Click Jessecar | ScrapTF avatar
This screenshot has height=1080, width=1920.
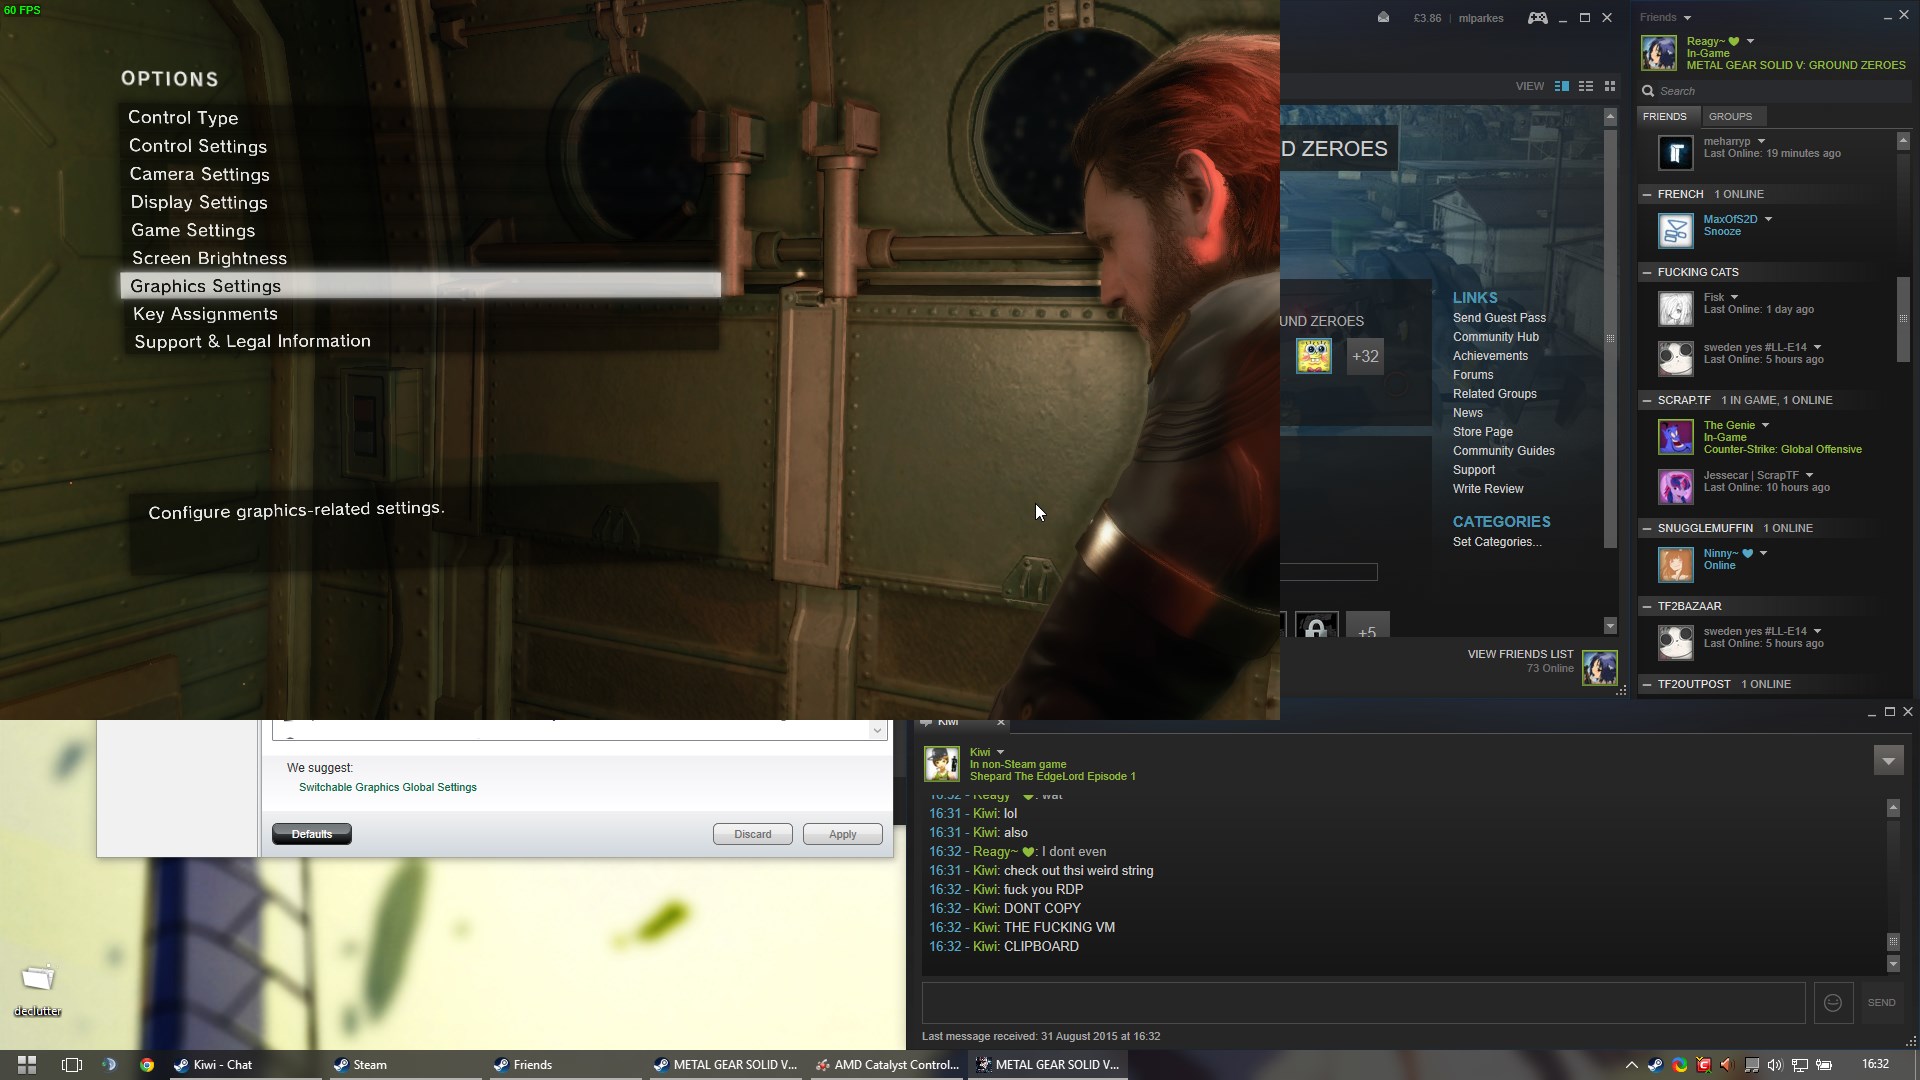point(1676,486)
